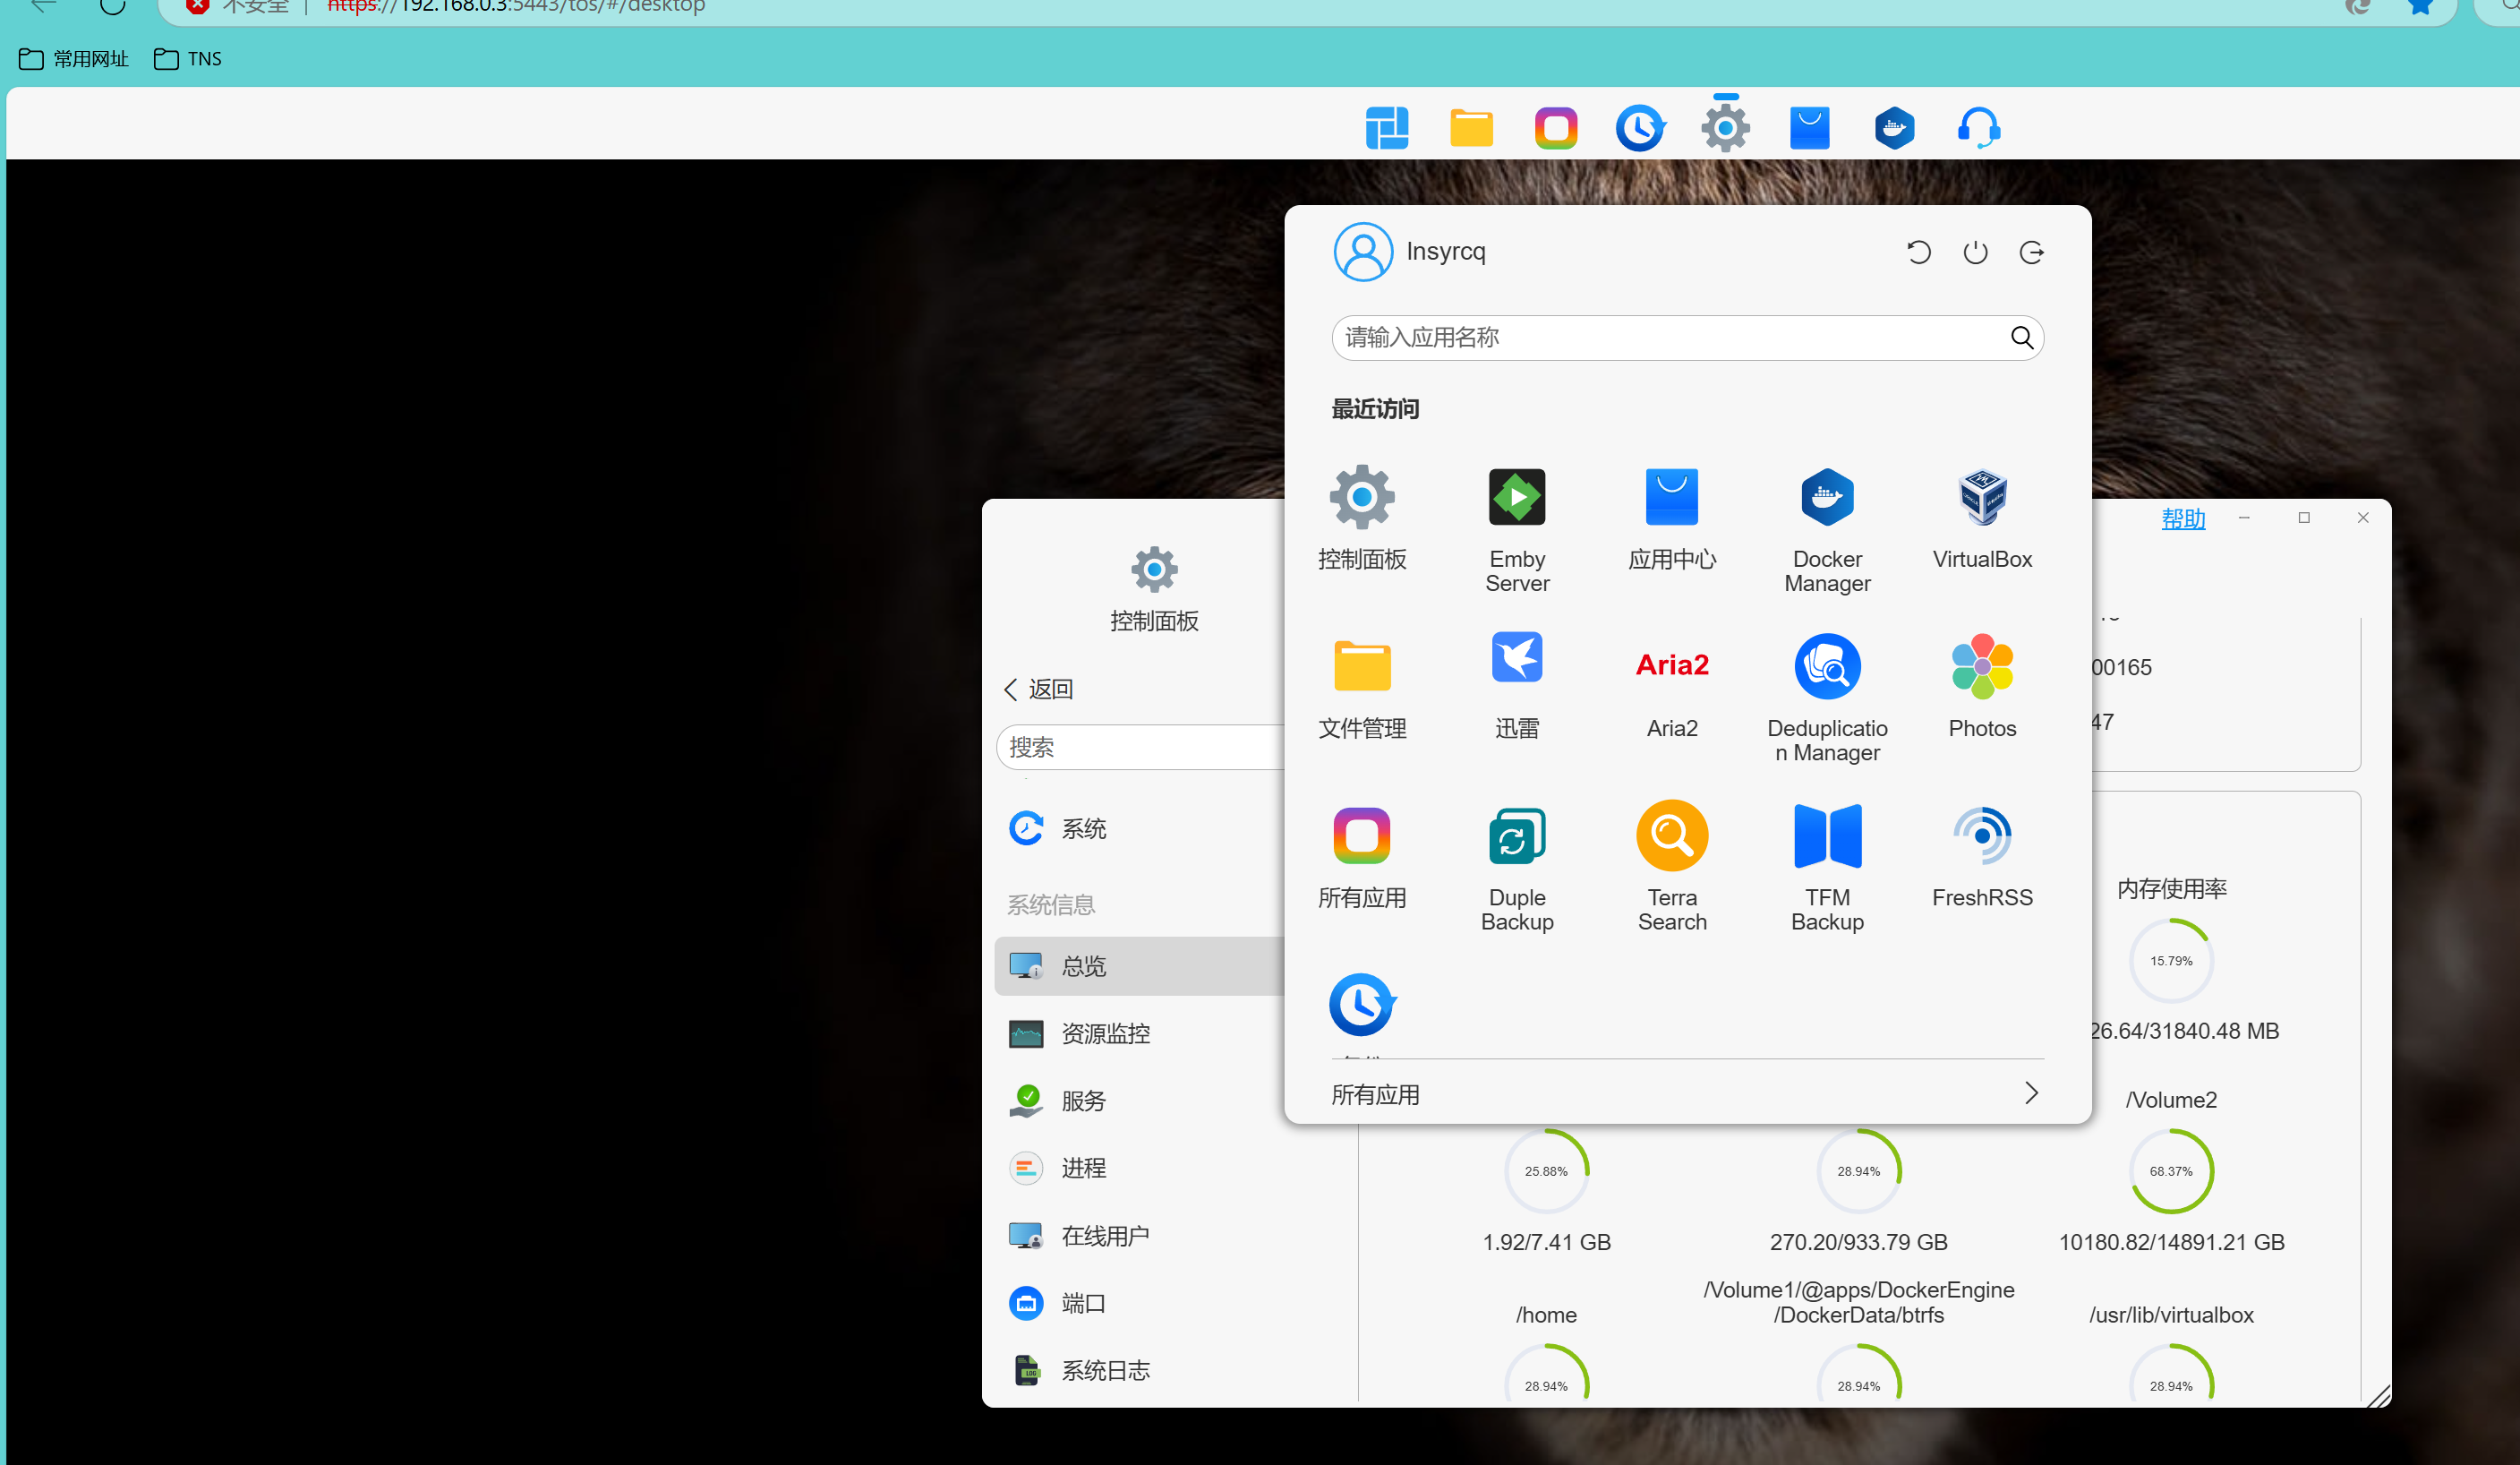Launch Deduplication Manager
Screen dimensions: 2520x1465
coord(1826,666)
